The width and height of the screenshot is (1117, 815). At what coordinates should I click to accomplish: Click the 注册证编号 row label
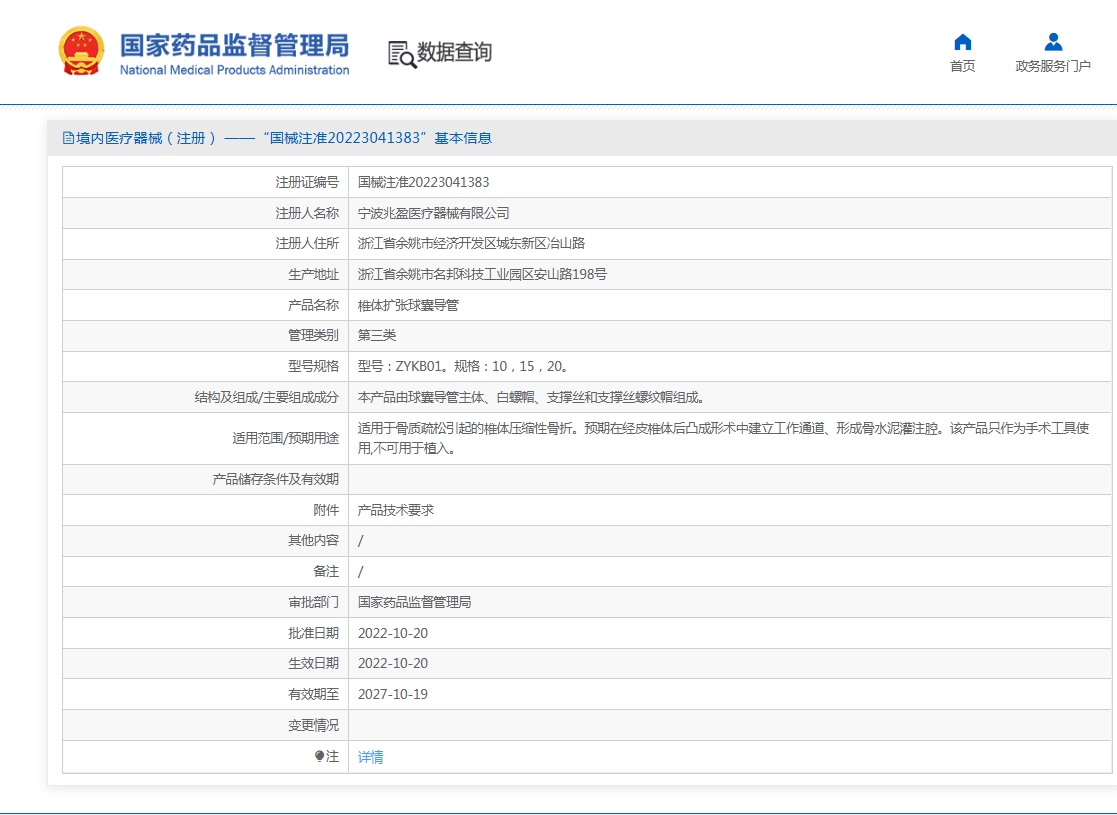(x=307, y=182)
